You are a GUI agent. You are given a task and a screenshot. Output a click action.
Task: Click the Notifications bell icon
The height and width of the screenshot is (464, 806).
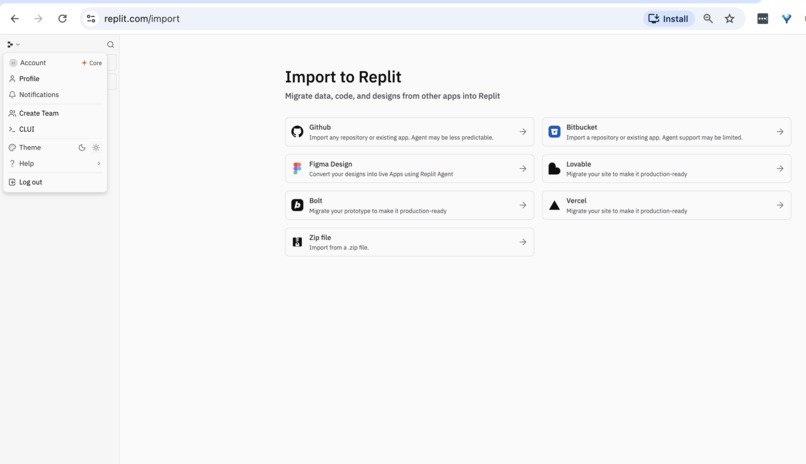(x=12, y=95)
